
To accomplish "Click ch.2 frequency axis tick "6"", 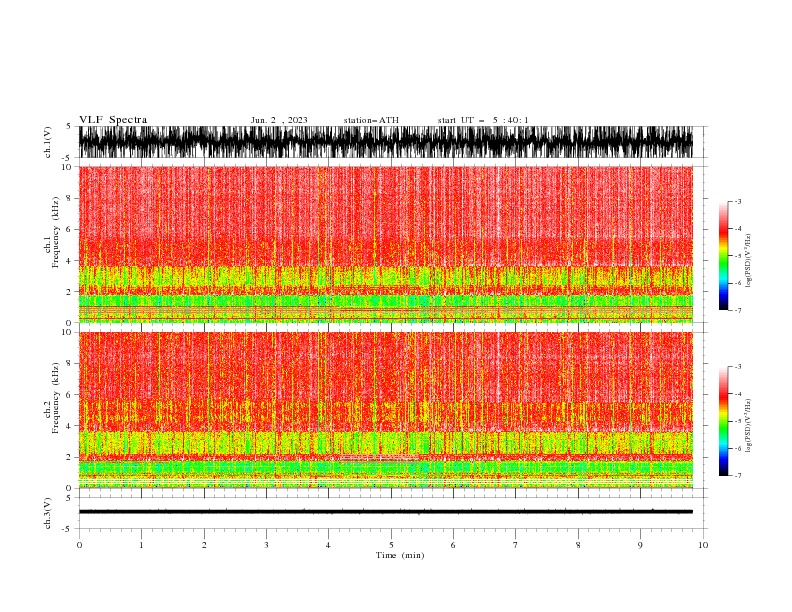I will pyautogui.click(x=69, y=394).
